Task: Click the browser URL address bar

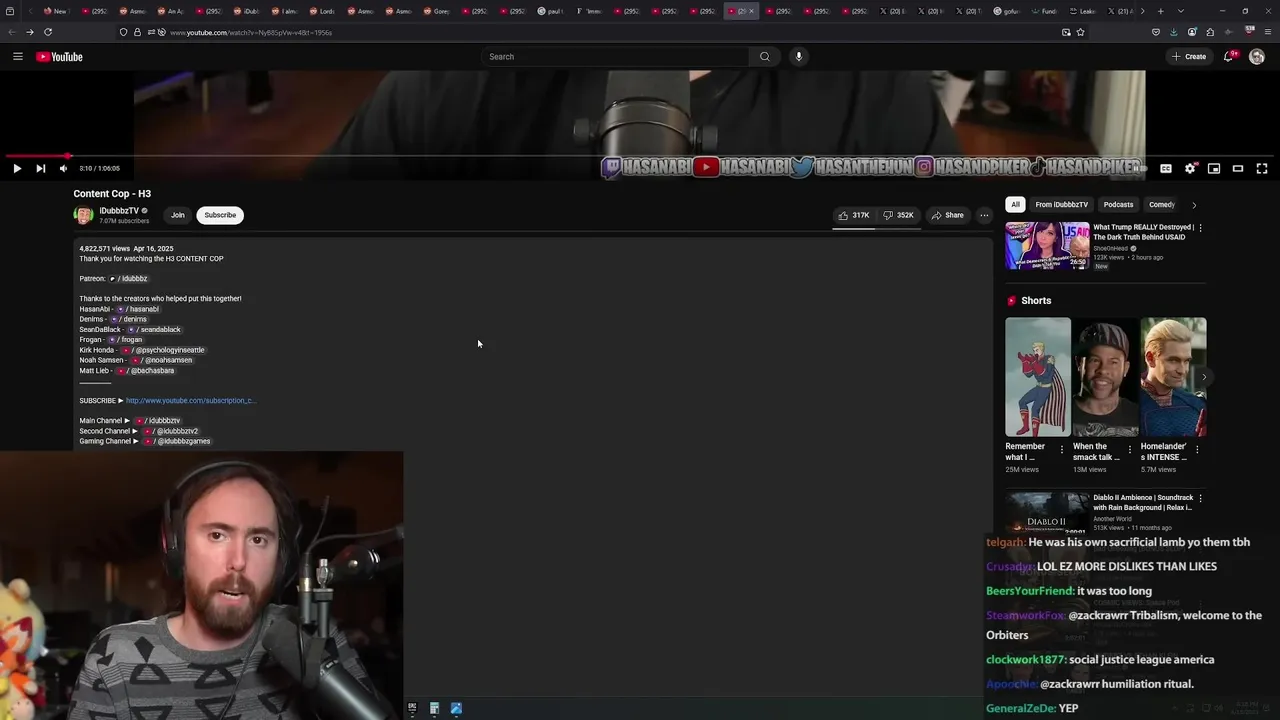Action: click(600, 32)
